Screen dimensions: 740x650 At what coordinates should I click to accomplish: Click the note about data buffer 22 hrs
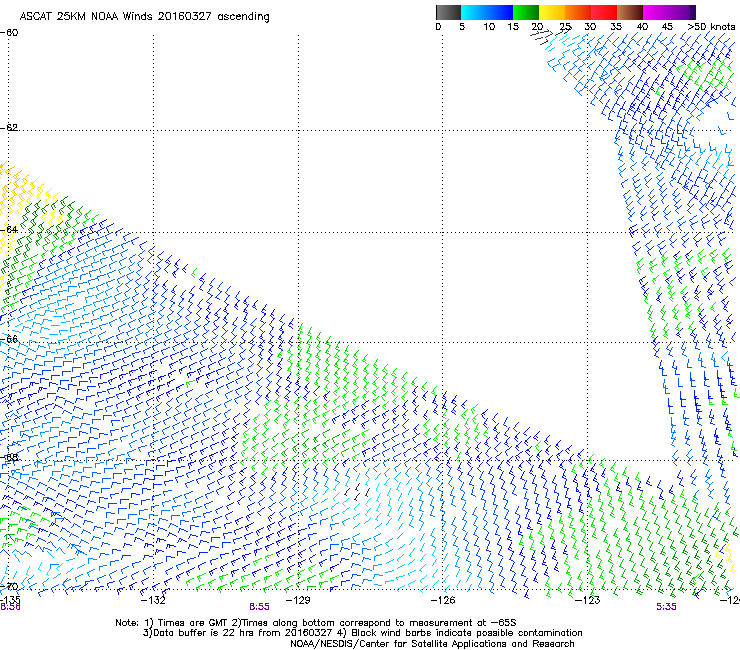362,633
